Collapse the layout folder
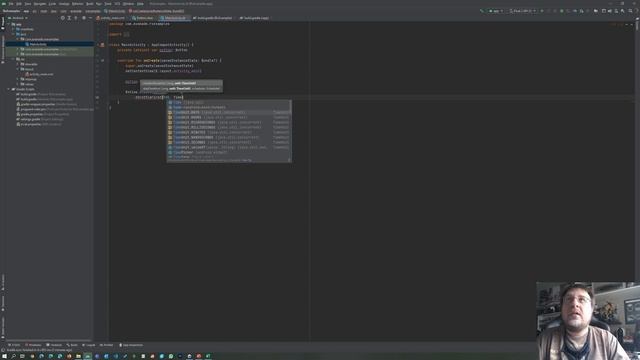 [18, 69]
